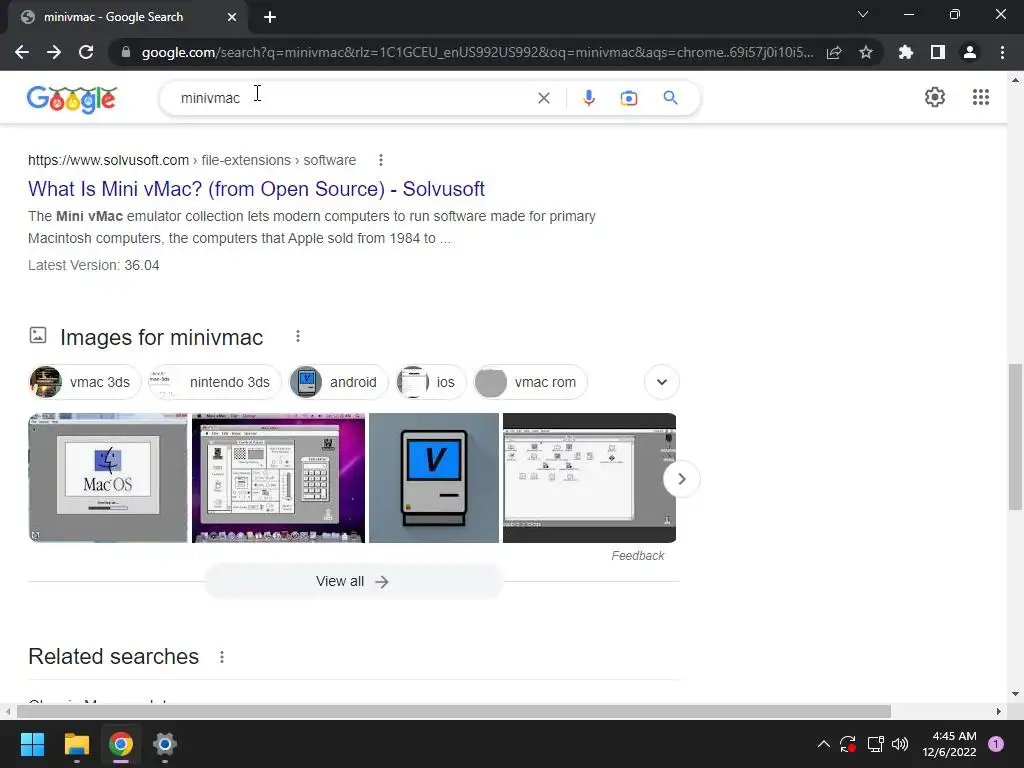Show next images with the carousel arrow
1024x768 pixels.
pos(681,479)
